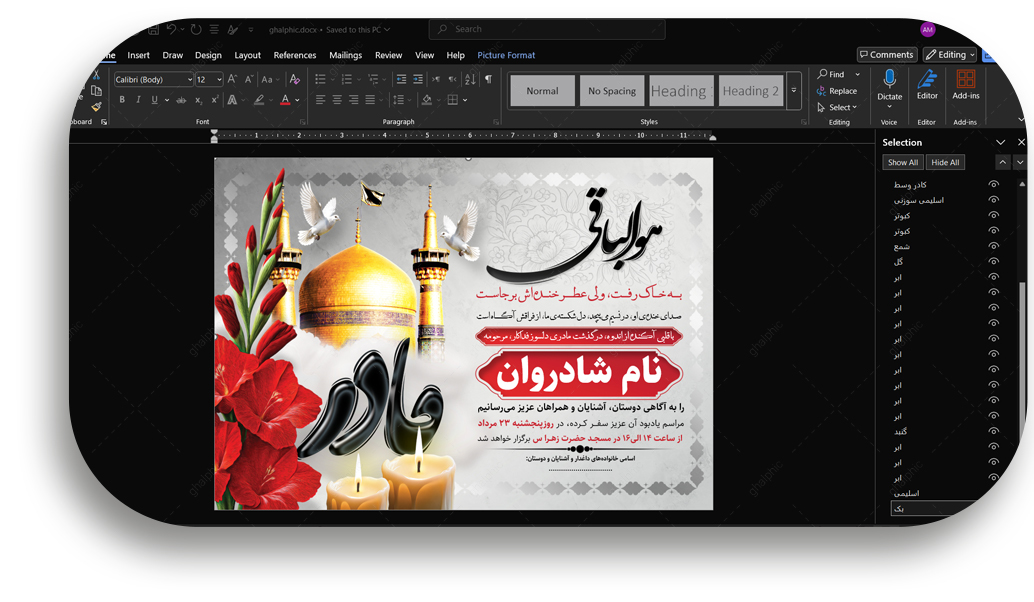Hide the کادر وسط layer
The height and width of the screenshot is (602, 1034).
click(993, 185)
